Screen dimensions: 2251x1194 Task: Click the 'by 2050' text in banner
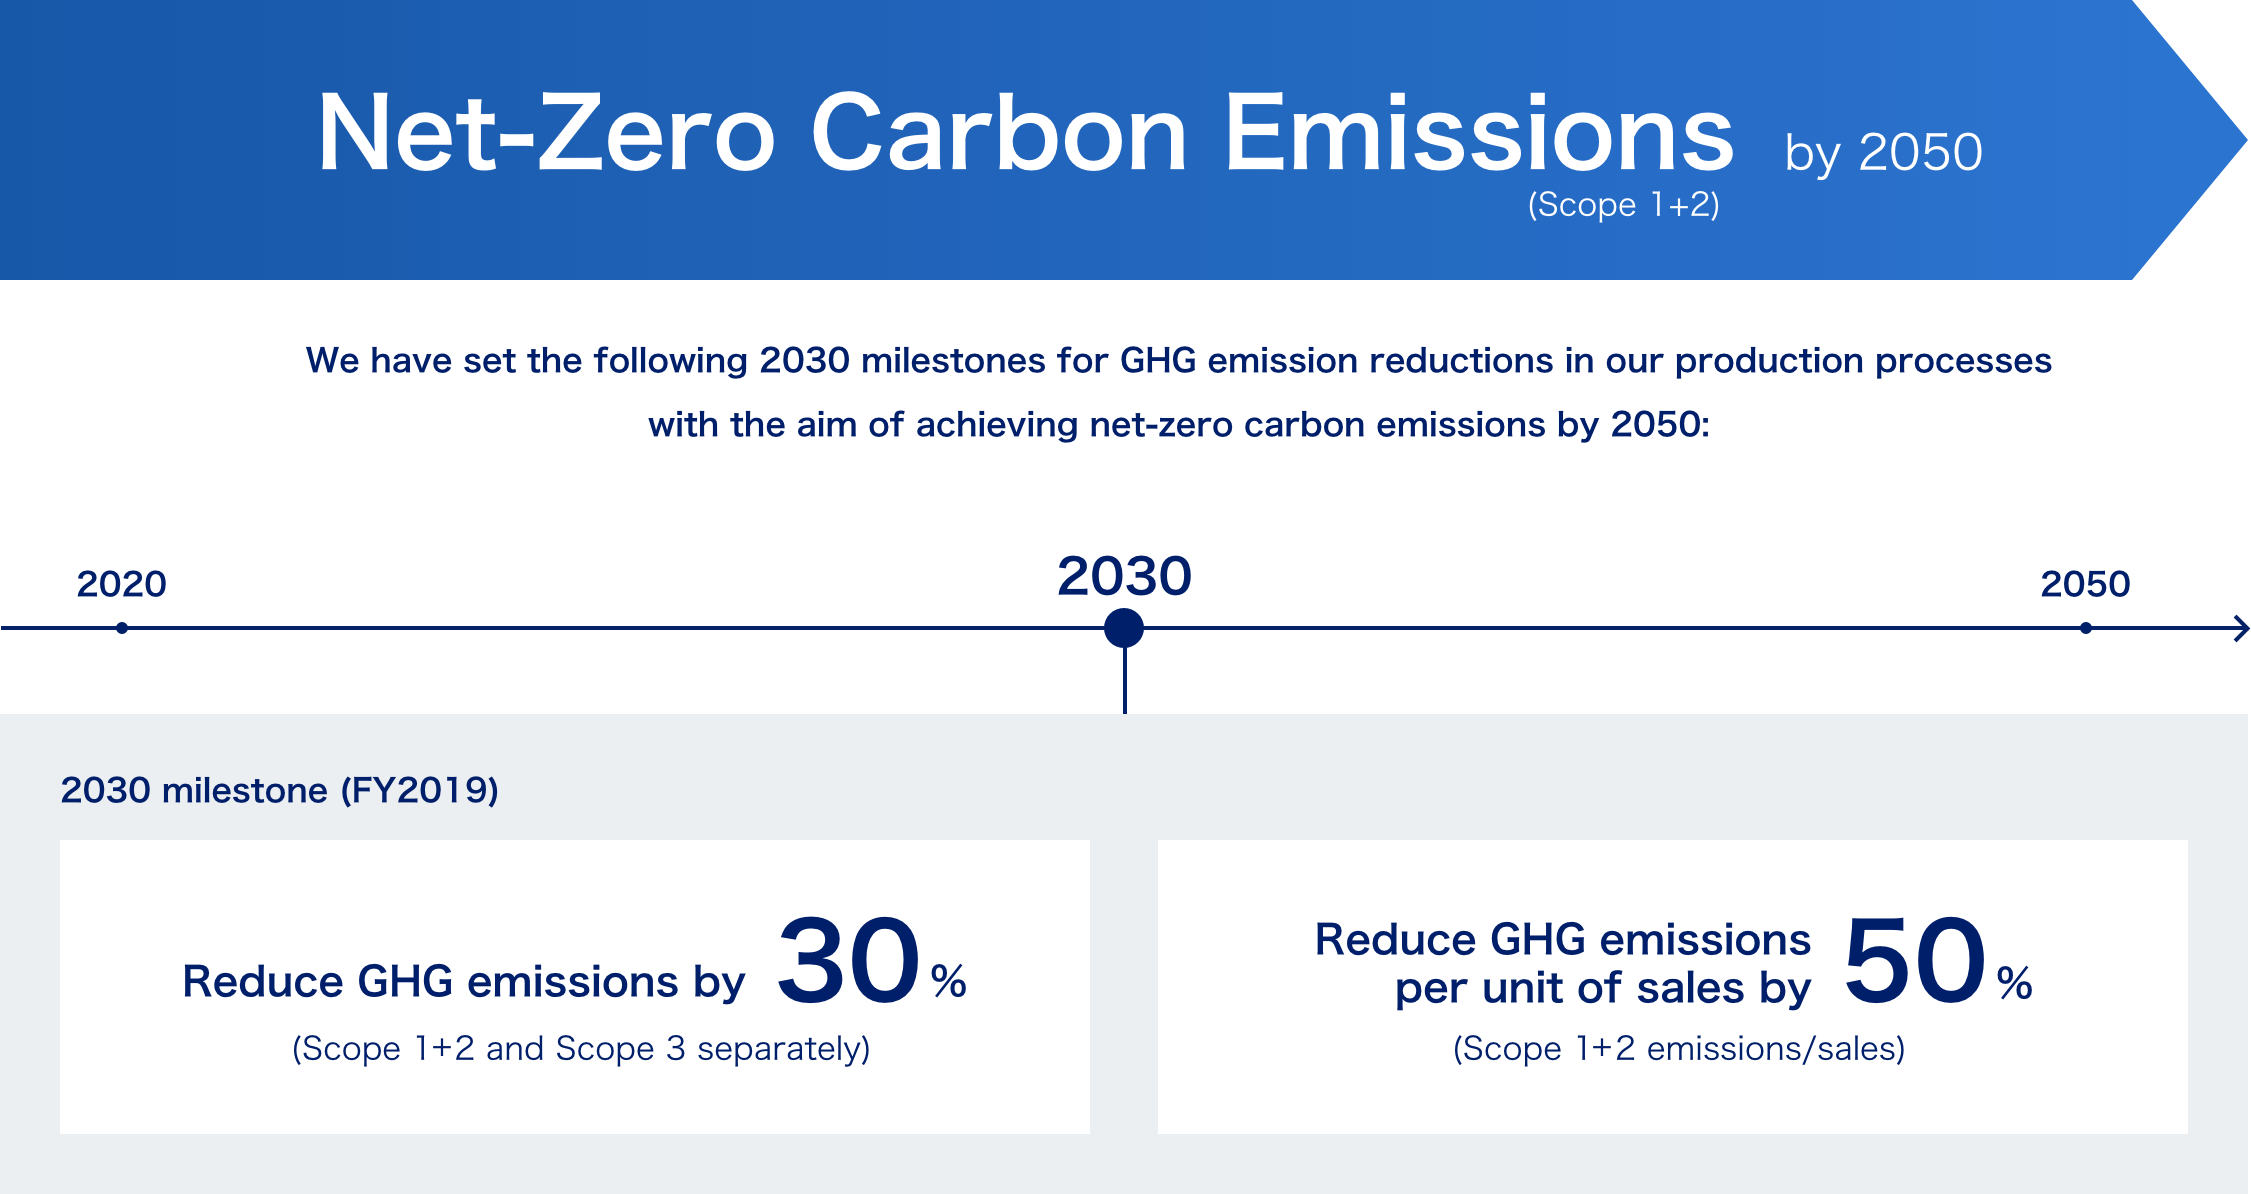pos(1883,154)
